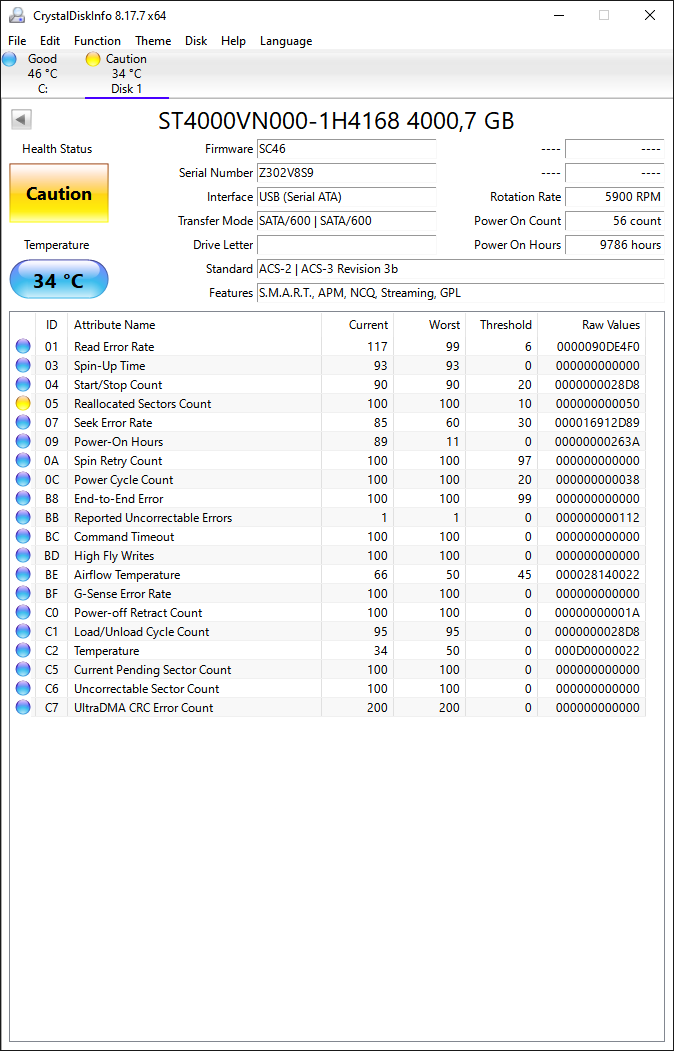Image resolution: width=674 pixels, height=1051 pixels.
Task: Click the yellow Caution health status button
Action: click(x=59, y=194)
